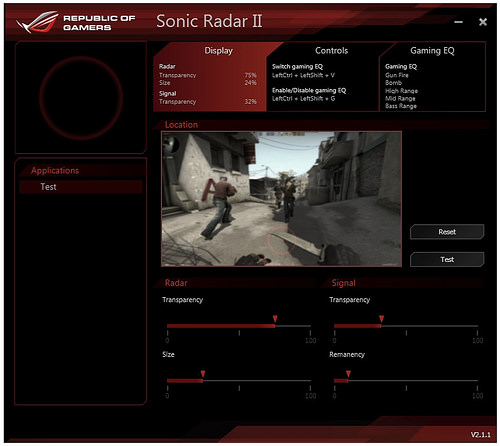Click the Test button beside preview
Screen dimensions: 500x446
pyautogui.click(x=447, y=259)
